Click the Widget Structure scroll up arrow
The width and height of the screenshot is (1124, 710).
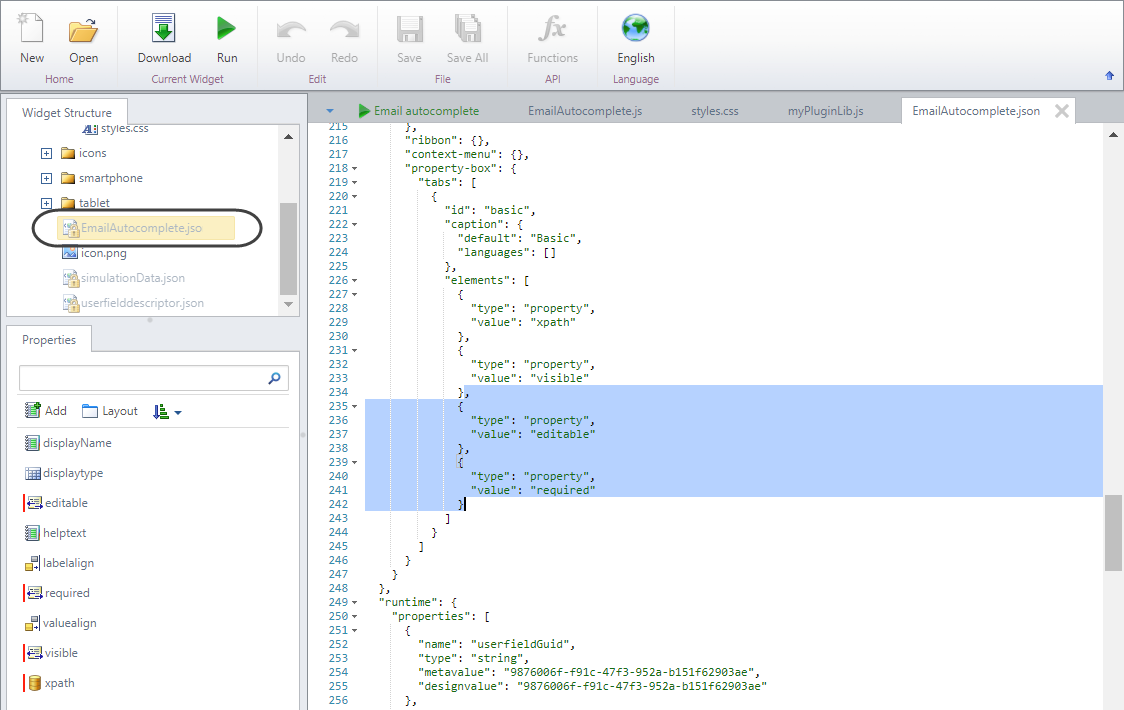click(288, 136)
